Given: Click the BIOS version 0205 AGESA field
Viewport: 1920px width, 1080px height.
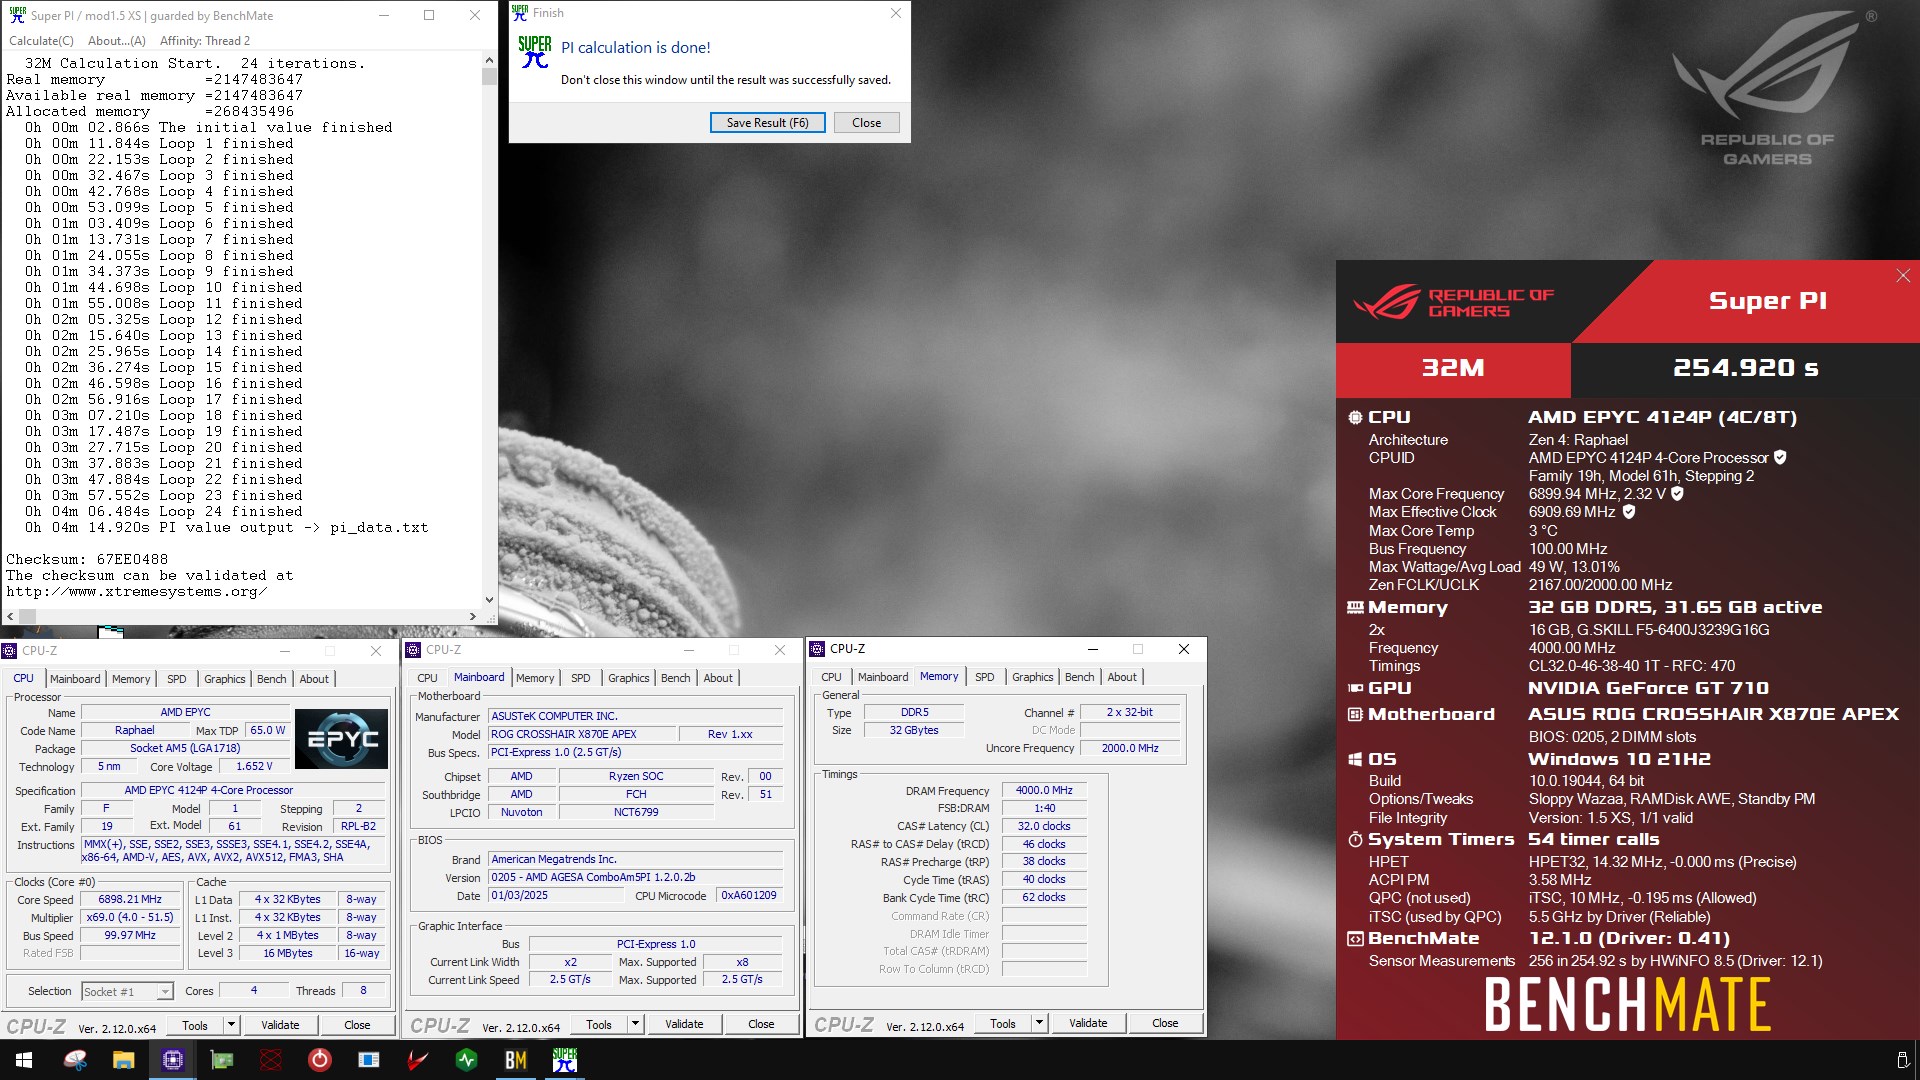Looking at the screenshot, I should [x=635, y=877].
